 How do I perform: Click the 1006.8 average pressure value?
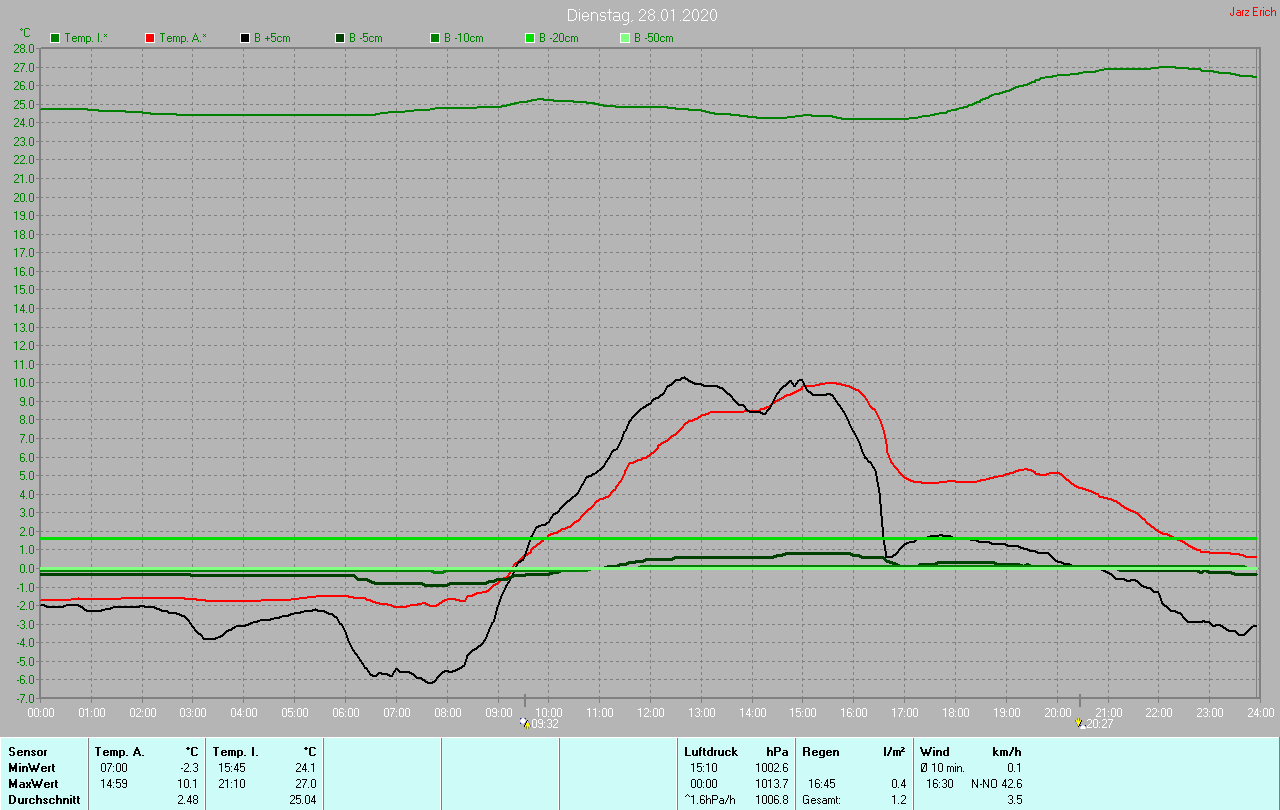(771, 799)
